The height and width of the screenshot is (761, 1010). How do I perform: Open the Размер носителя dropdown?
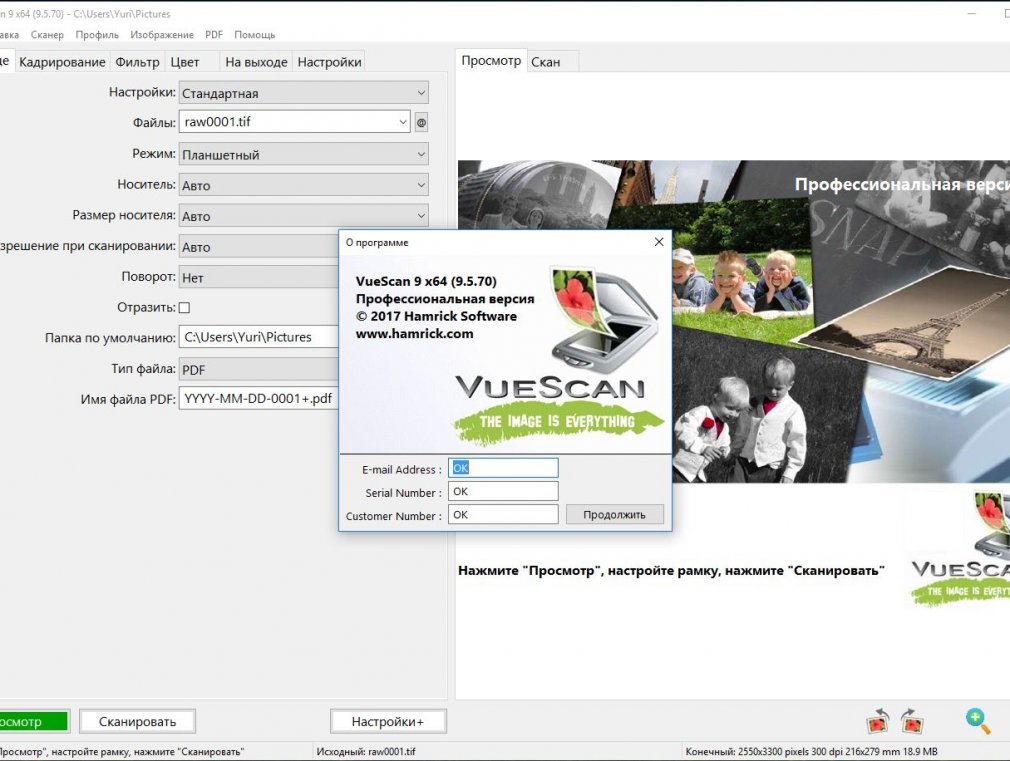click(x=303, y=216)
